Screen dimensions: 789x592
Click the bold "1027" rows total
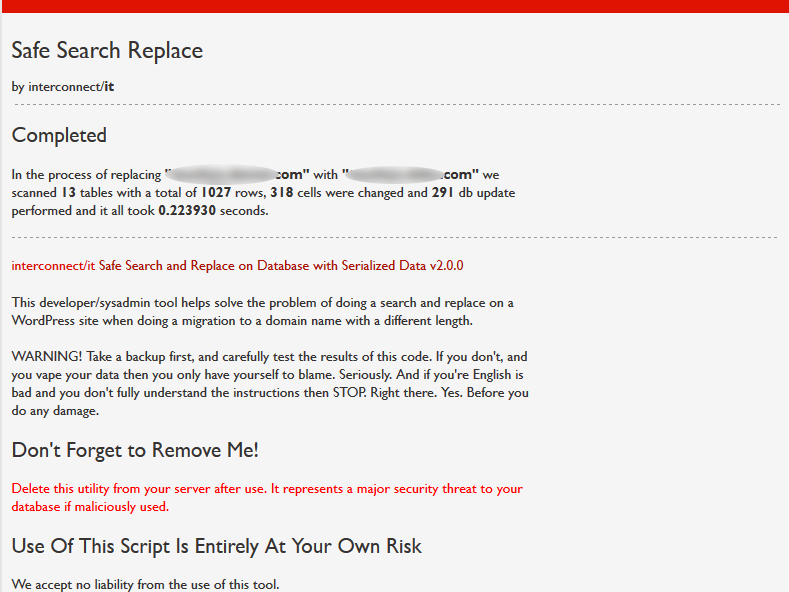(216, 193)
